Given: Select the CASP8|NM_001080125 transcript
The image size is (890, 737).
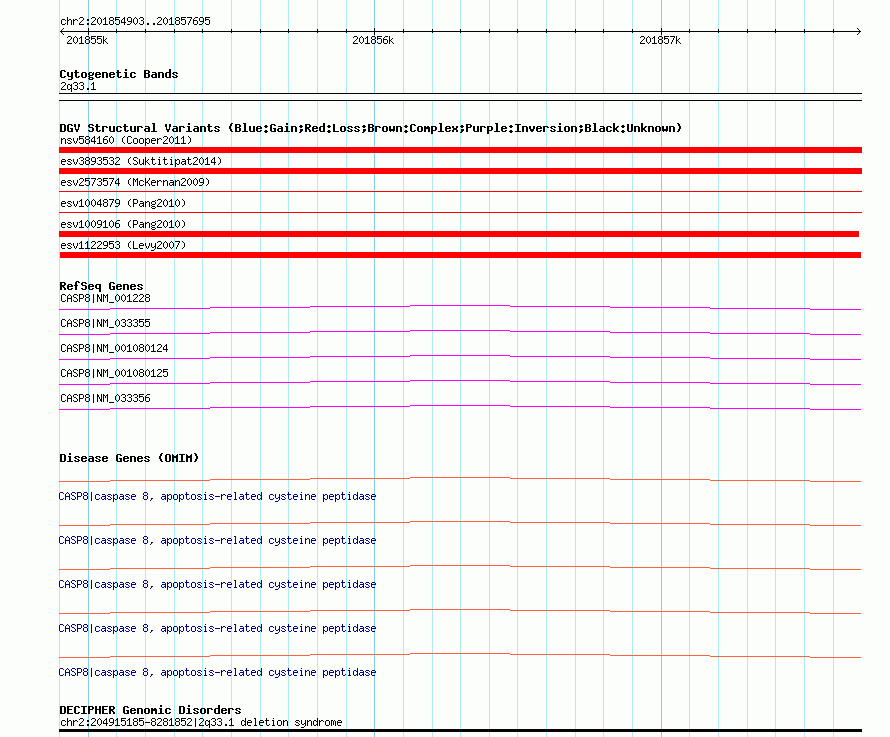Looking at the screenshot, I should point(114,373).
